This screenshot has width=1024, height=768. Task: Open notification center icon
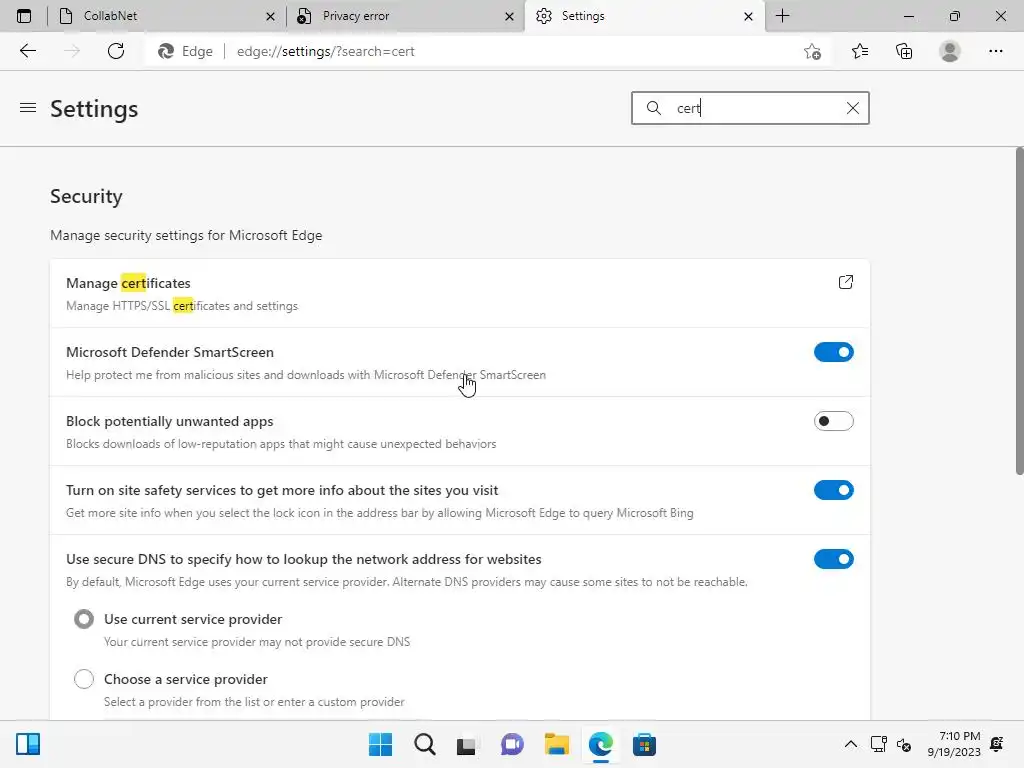click(x=997, y=744)
